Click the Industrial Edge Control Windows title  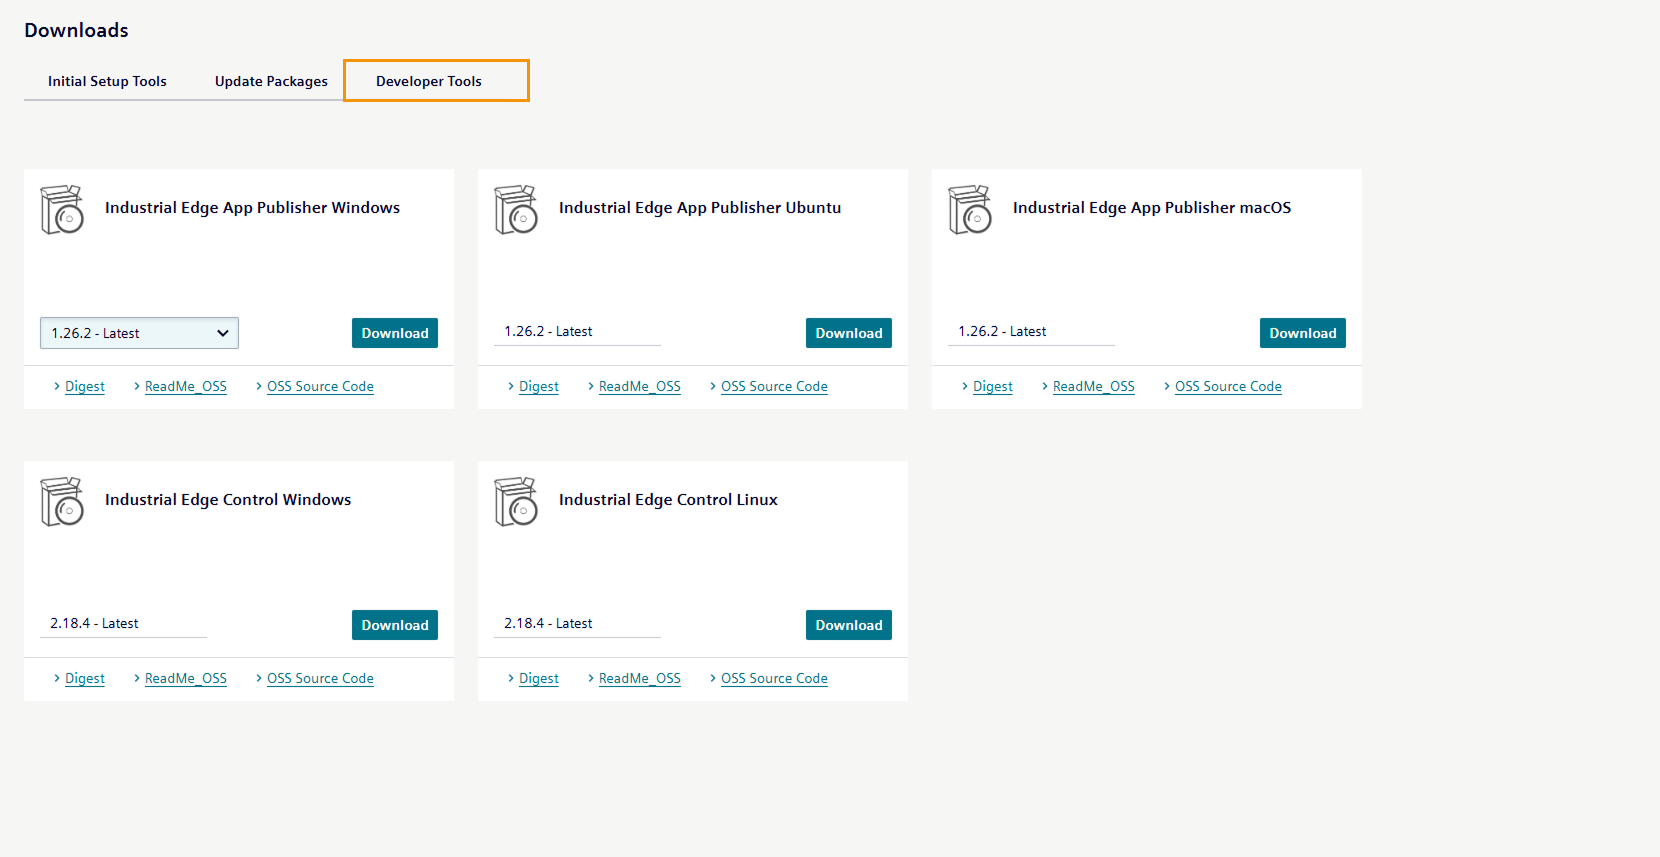pos(228,500)
